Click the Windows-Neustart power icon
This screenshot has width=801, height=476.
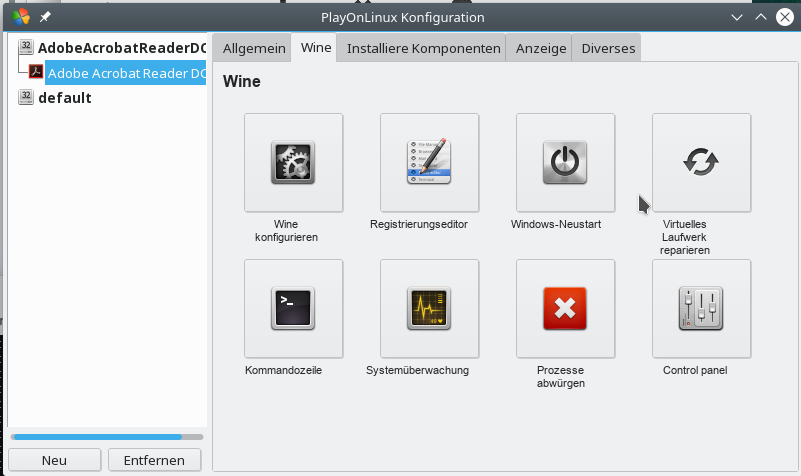565,162
